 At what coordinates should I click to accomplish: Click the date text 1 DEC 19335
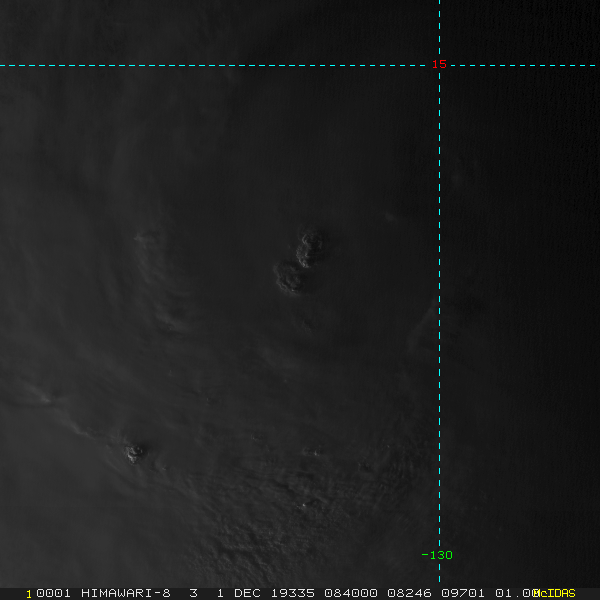click(266, 593)
